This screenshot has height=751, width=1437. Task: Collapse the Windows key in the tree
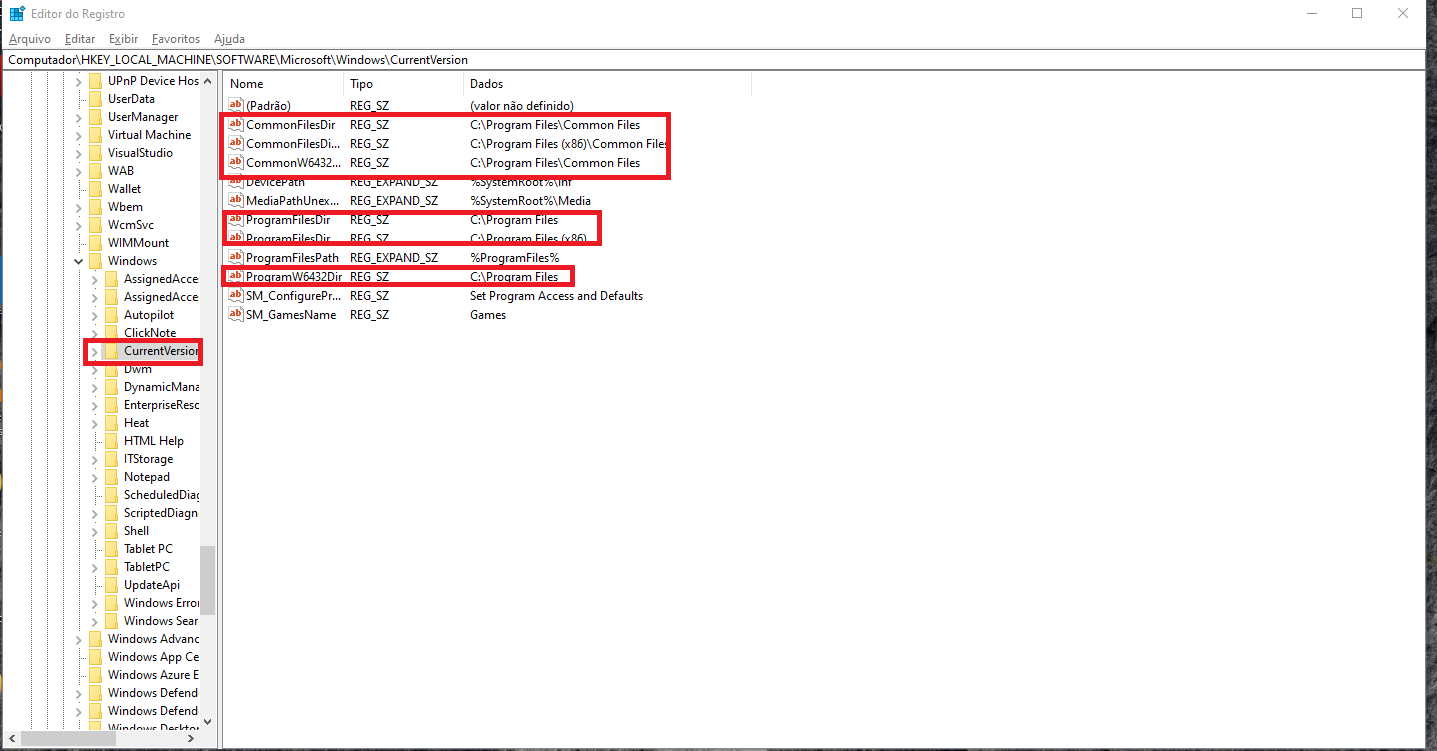coord(79,261)
